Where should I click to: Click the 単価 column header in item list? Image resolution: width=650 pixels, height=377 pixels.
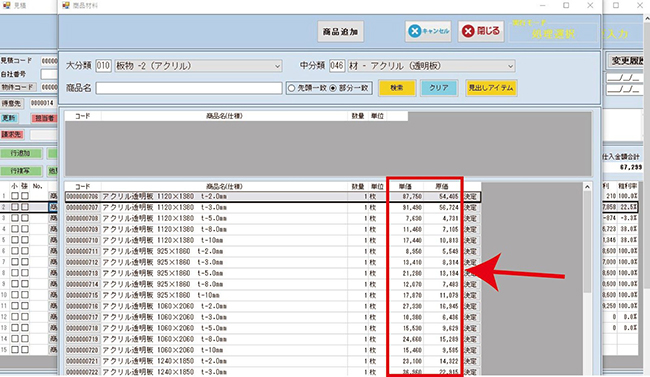coord(405,187)
